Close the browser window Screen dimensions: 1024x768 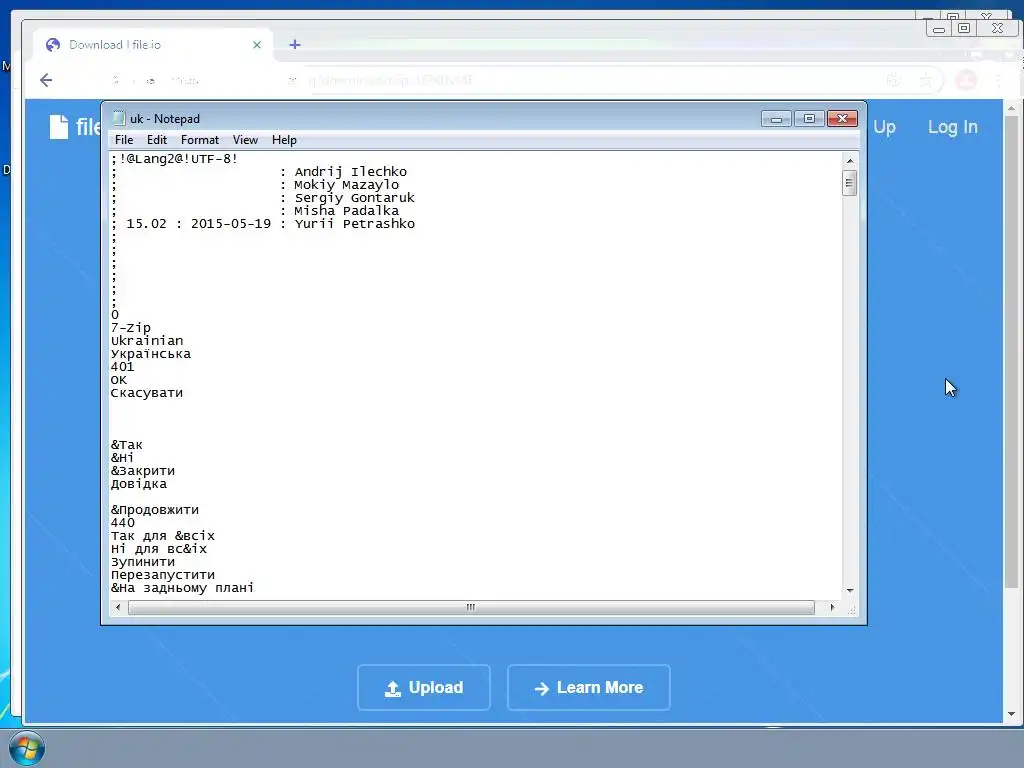click(x=997, y=28)
